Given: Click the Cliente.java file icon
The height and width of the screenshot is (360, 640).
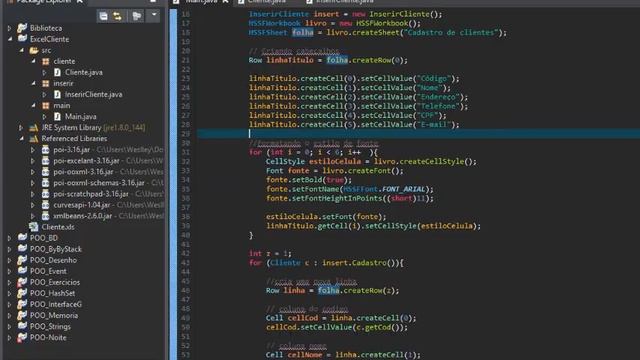Looking at the screenshot, I should coord(57,72).
